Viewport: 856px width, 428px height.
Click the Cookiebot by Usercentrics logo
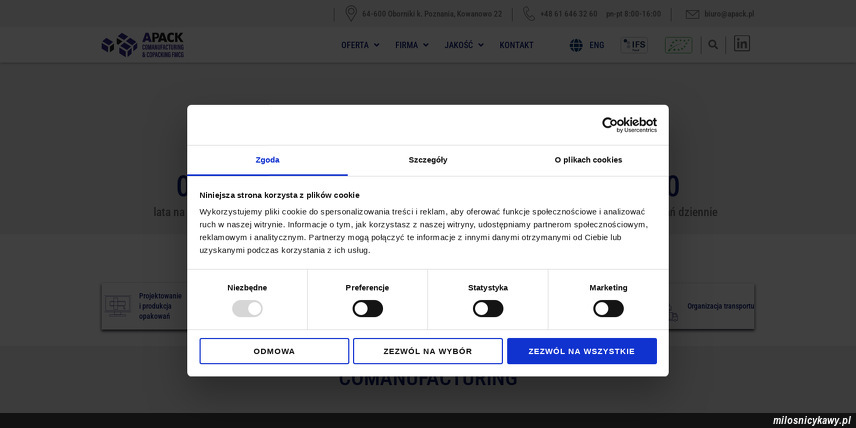(x=629, y=125)
